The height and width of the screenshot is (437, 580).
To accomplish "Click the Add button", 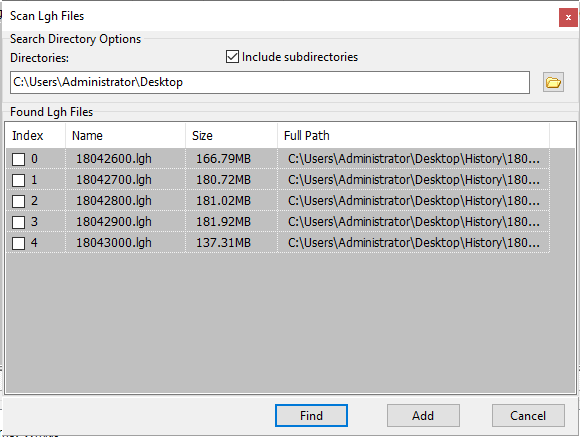I will (x=423, y=416).
